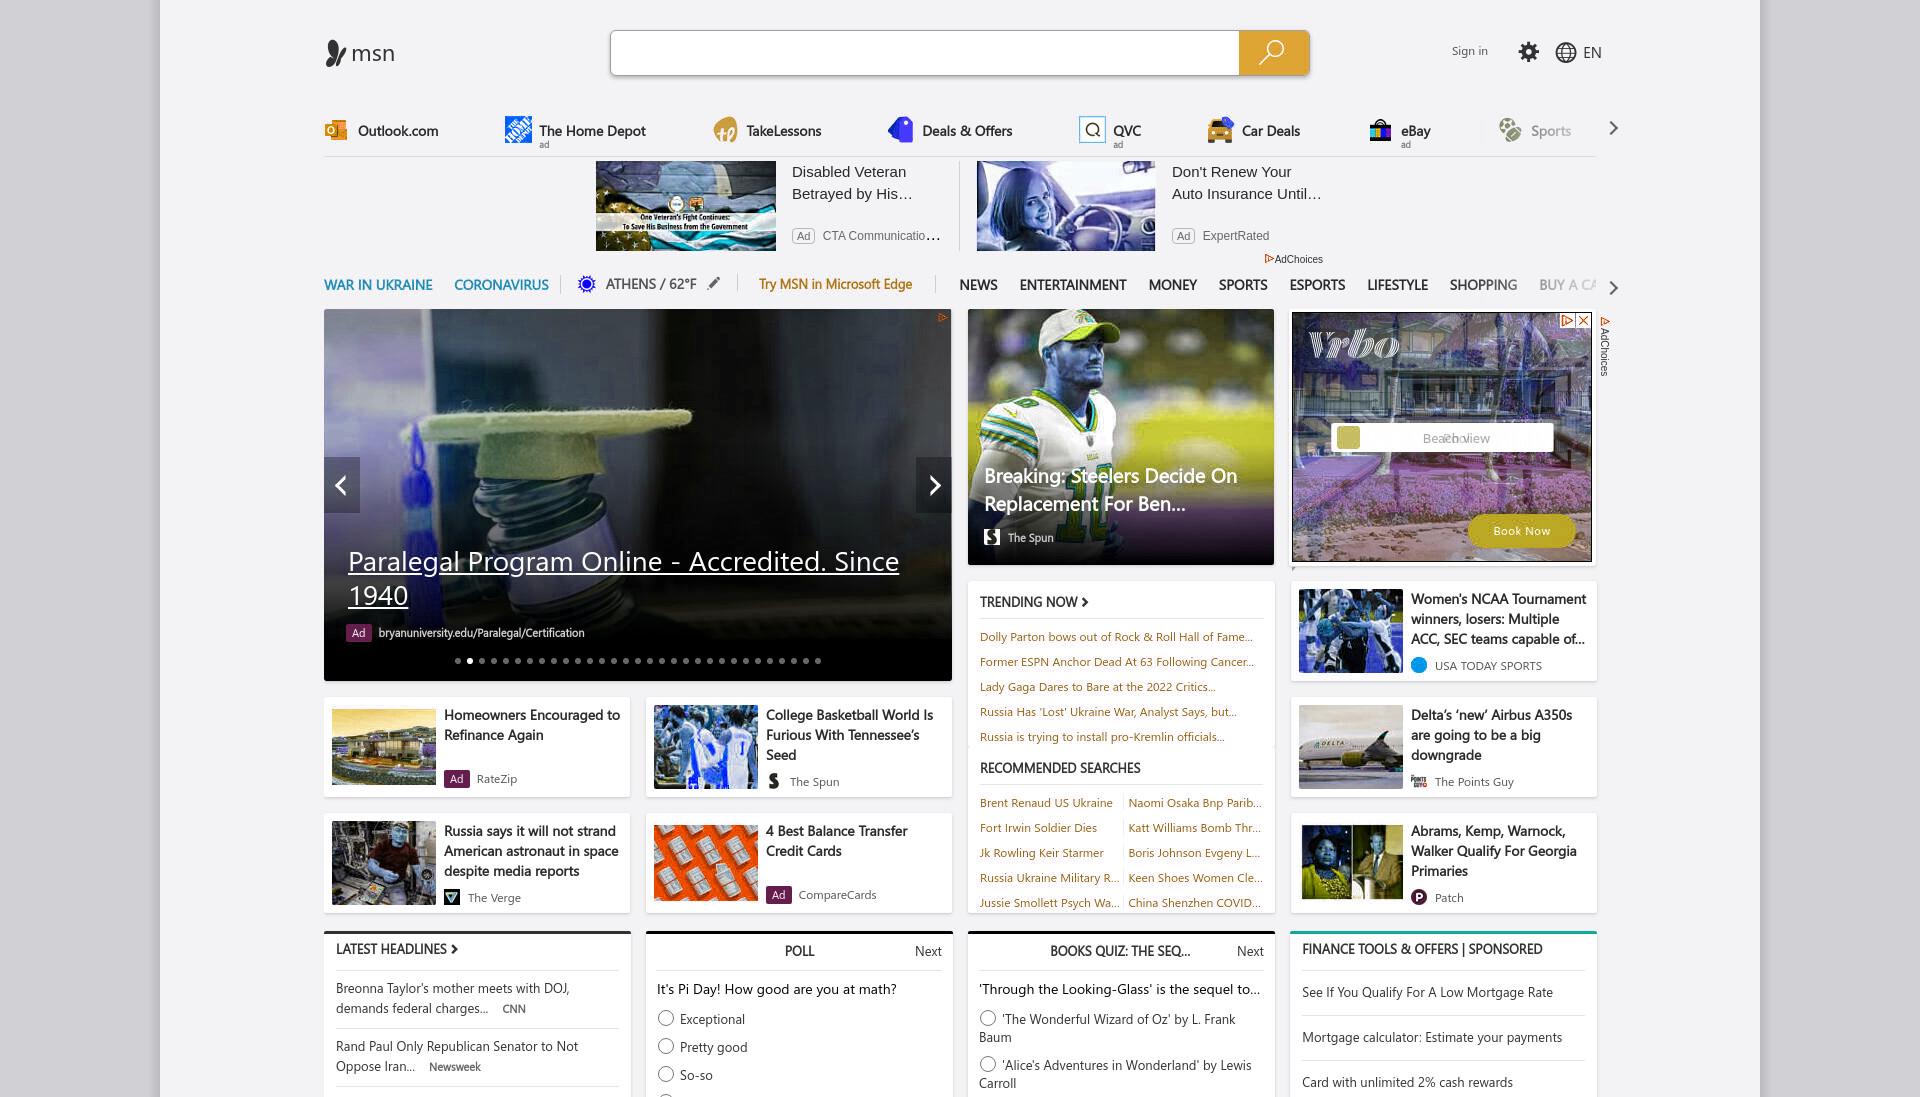Open the NEWS category
Viewport: 1920px width, 1097px height.
coord(978,285)
